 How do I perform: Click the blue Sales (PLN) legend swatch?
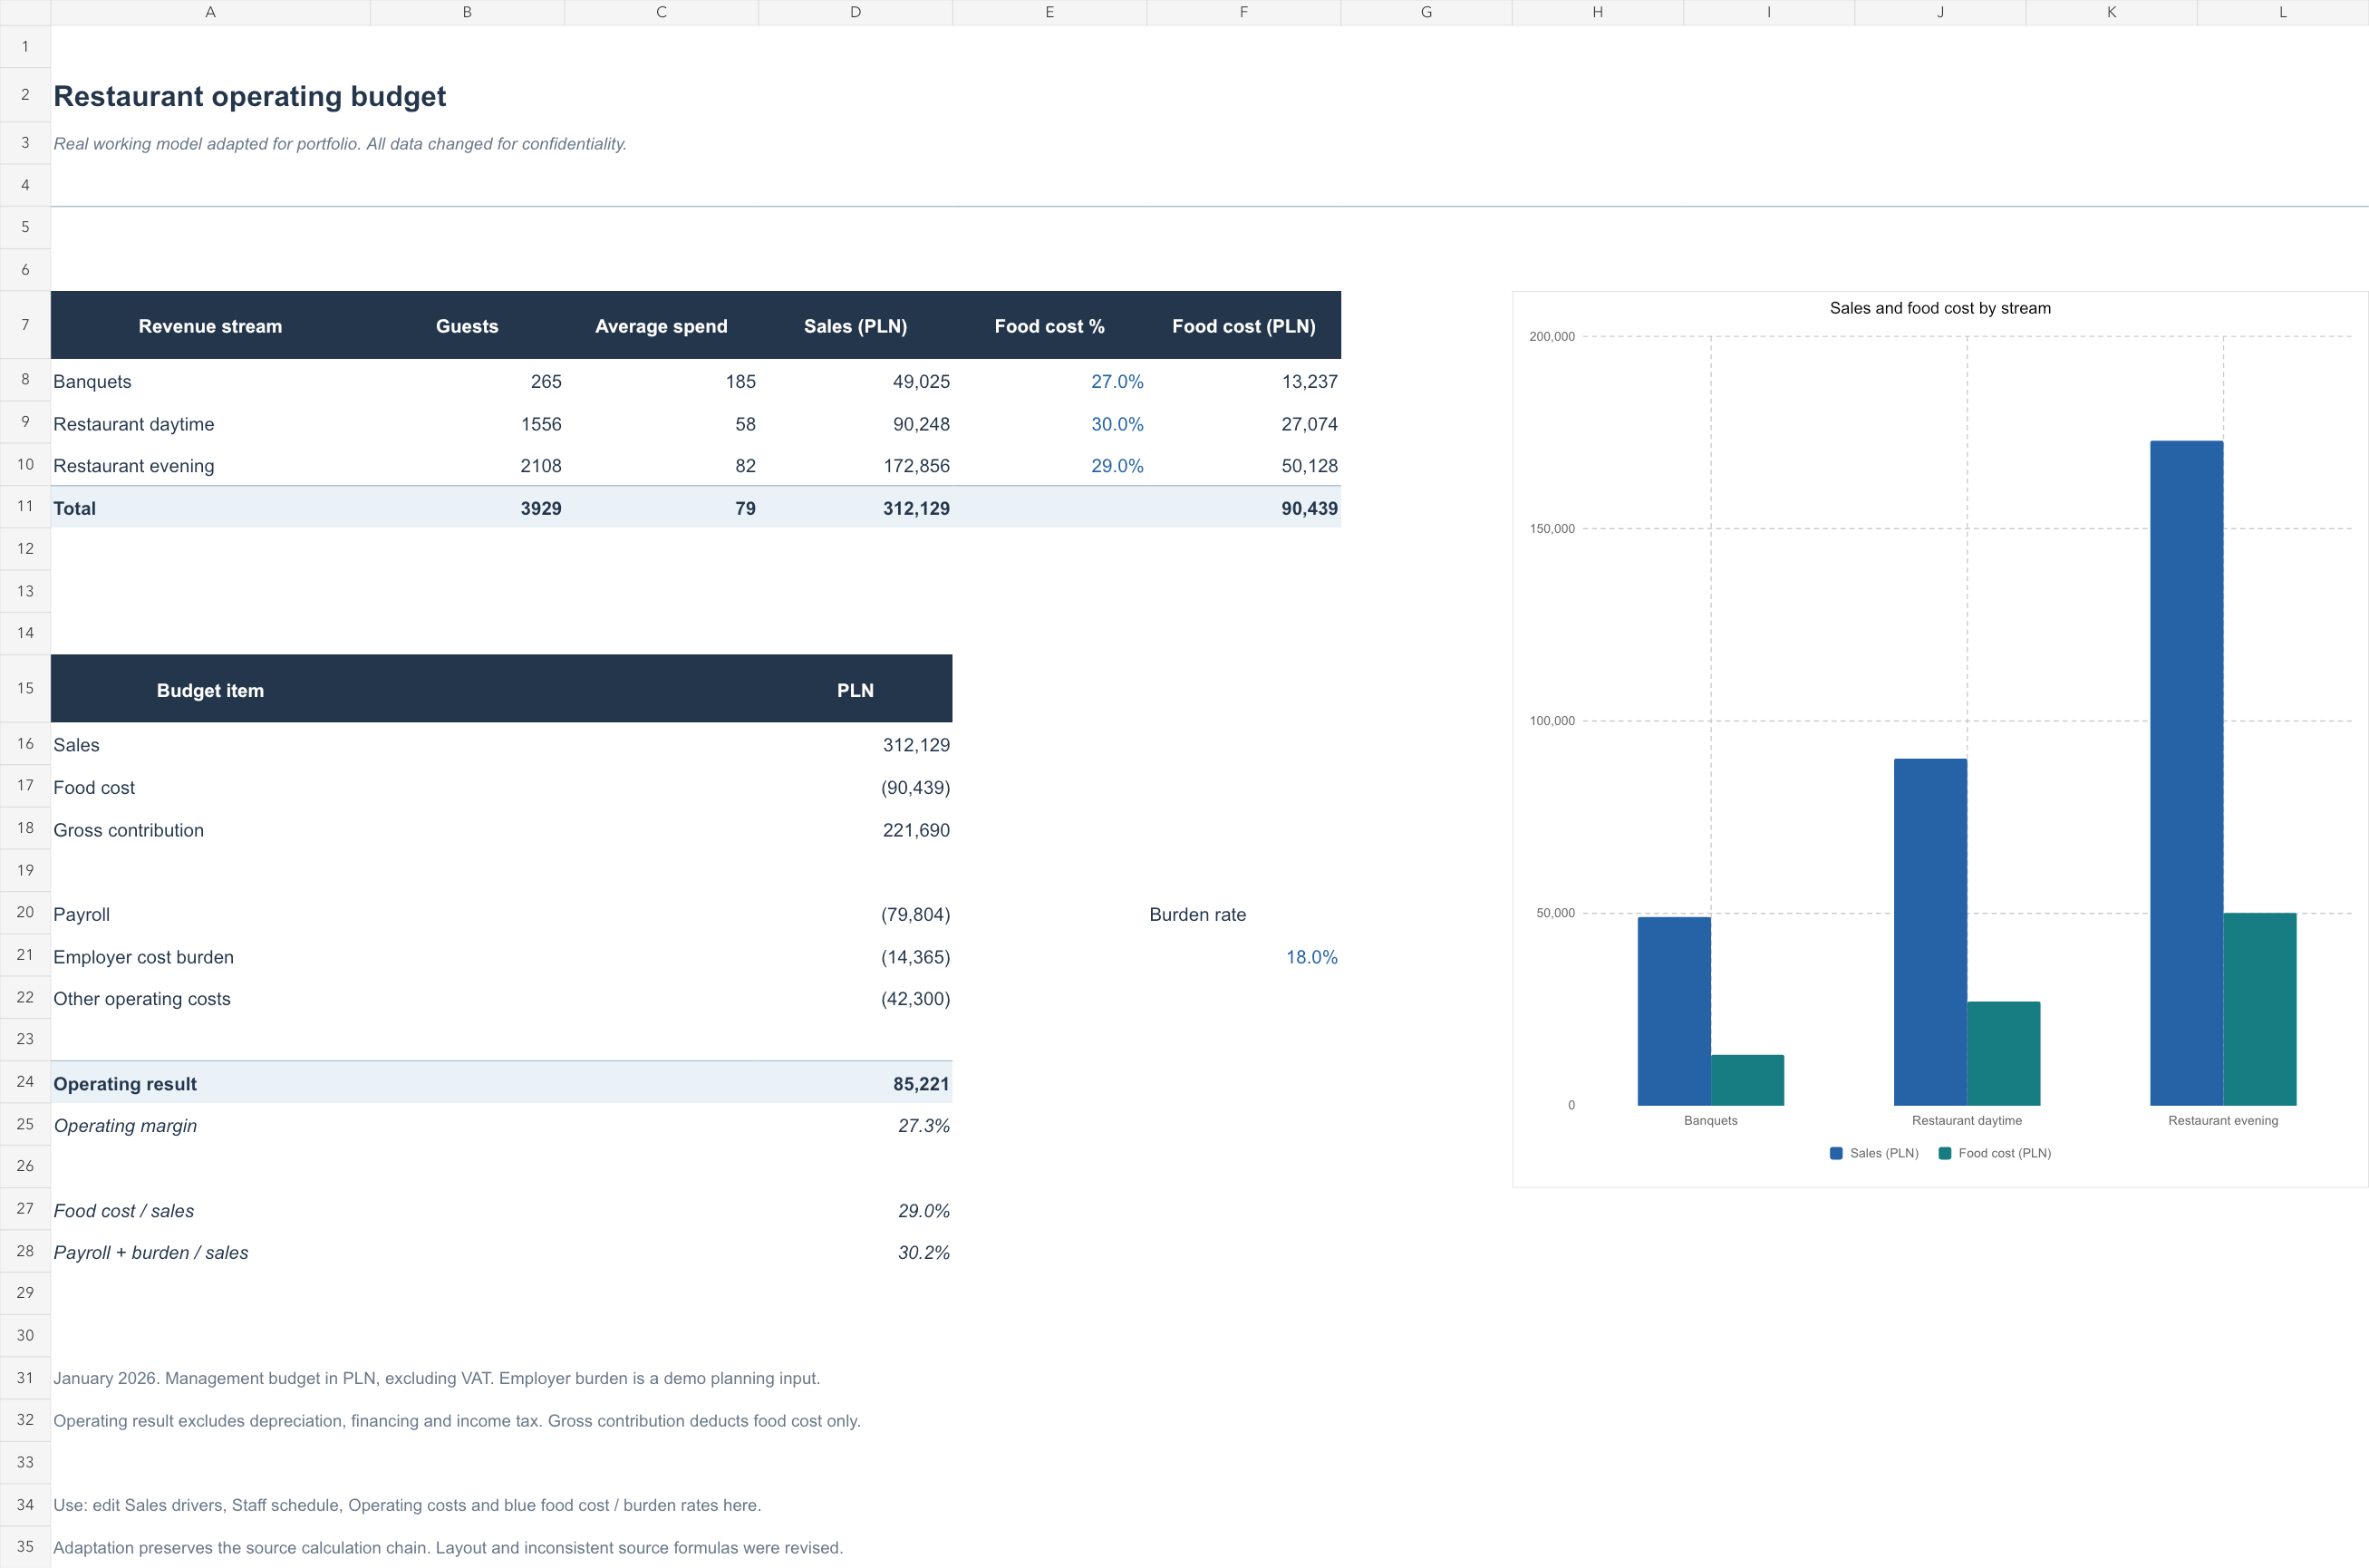1836,1153
